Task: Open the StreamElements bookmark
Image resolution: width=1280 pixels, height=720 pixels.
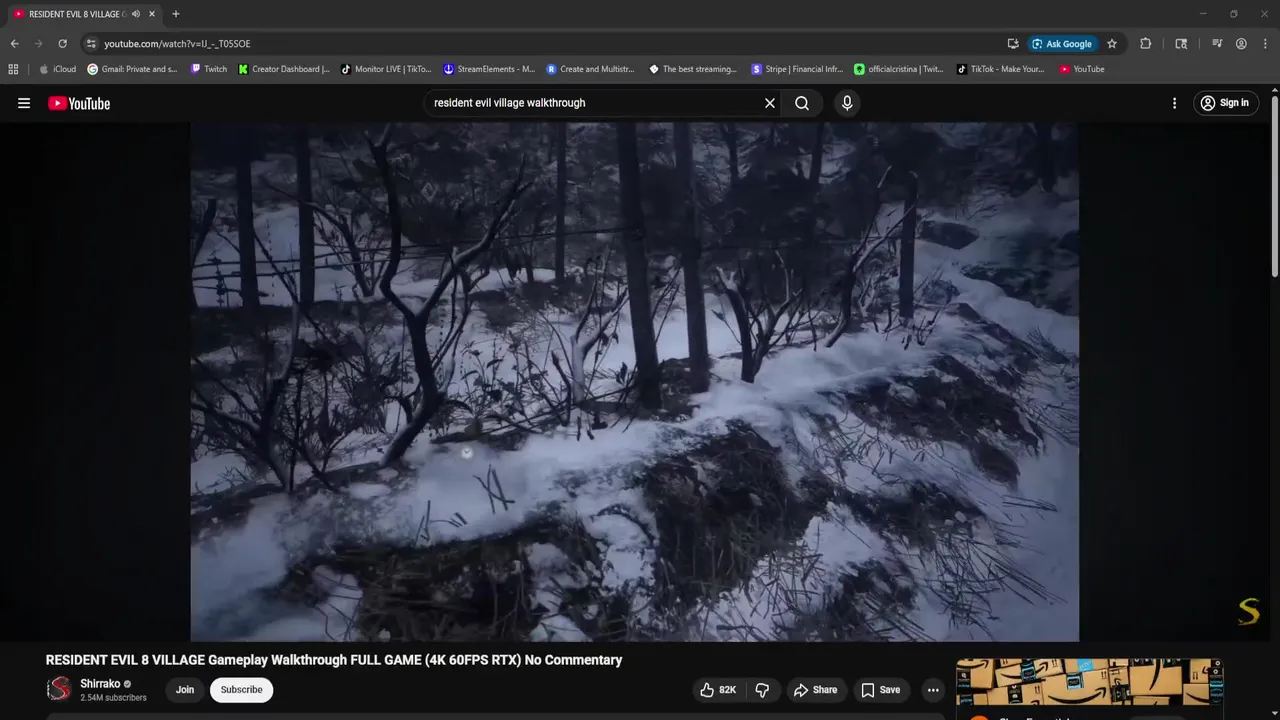Action: 489,69
